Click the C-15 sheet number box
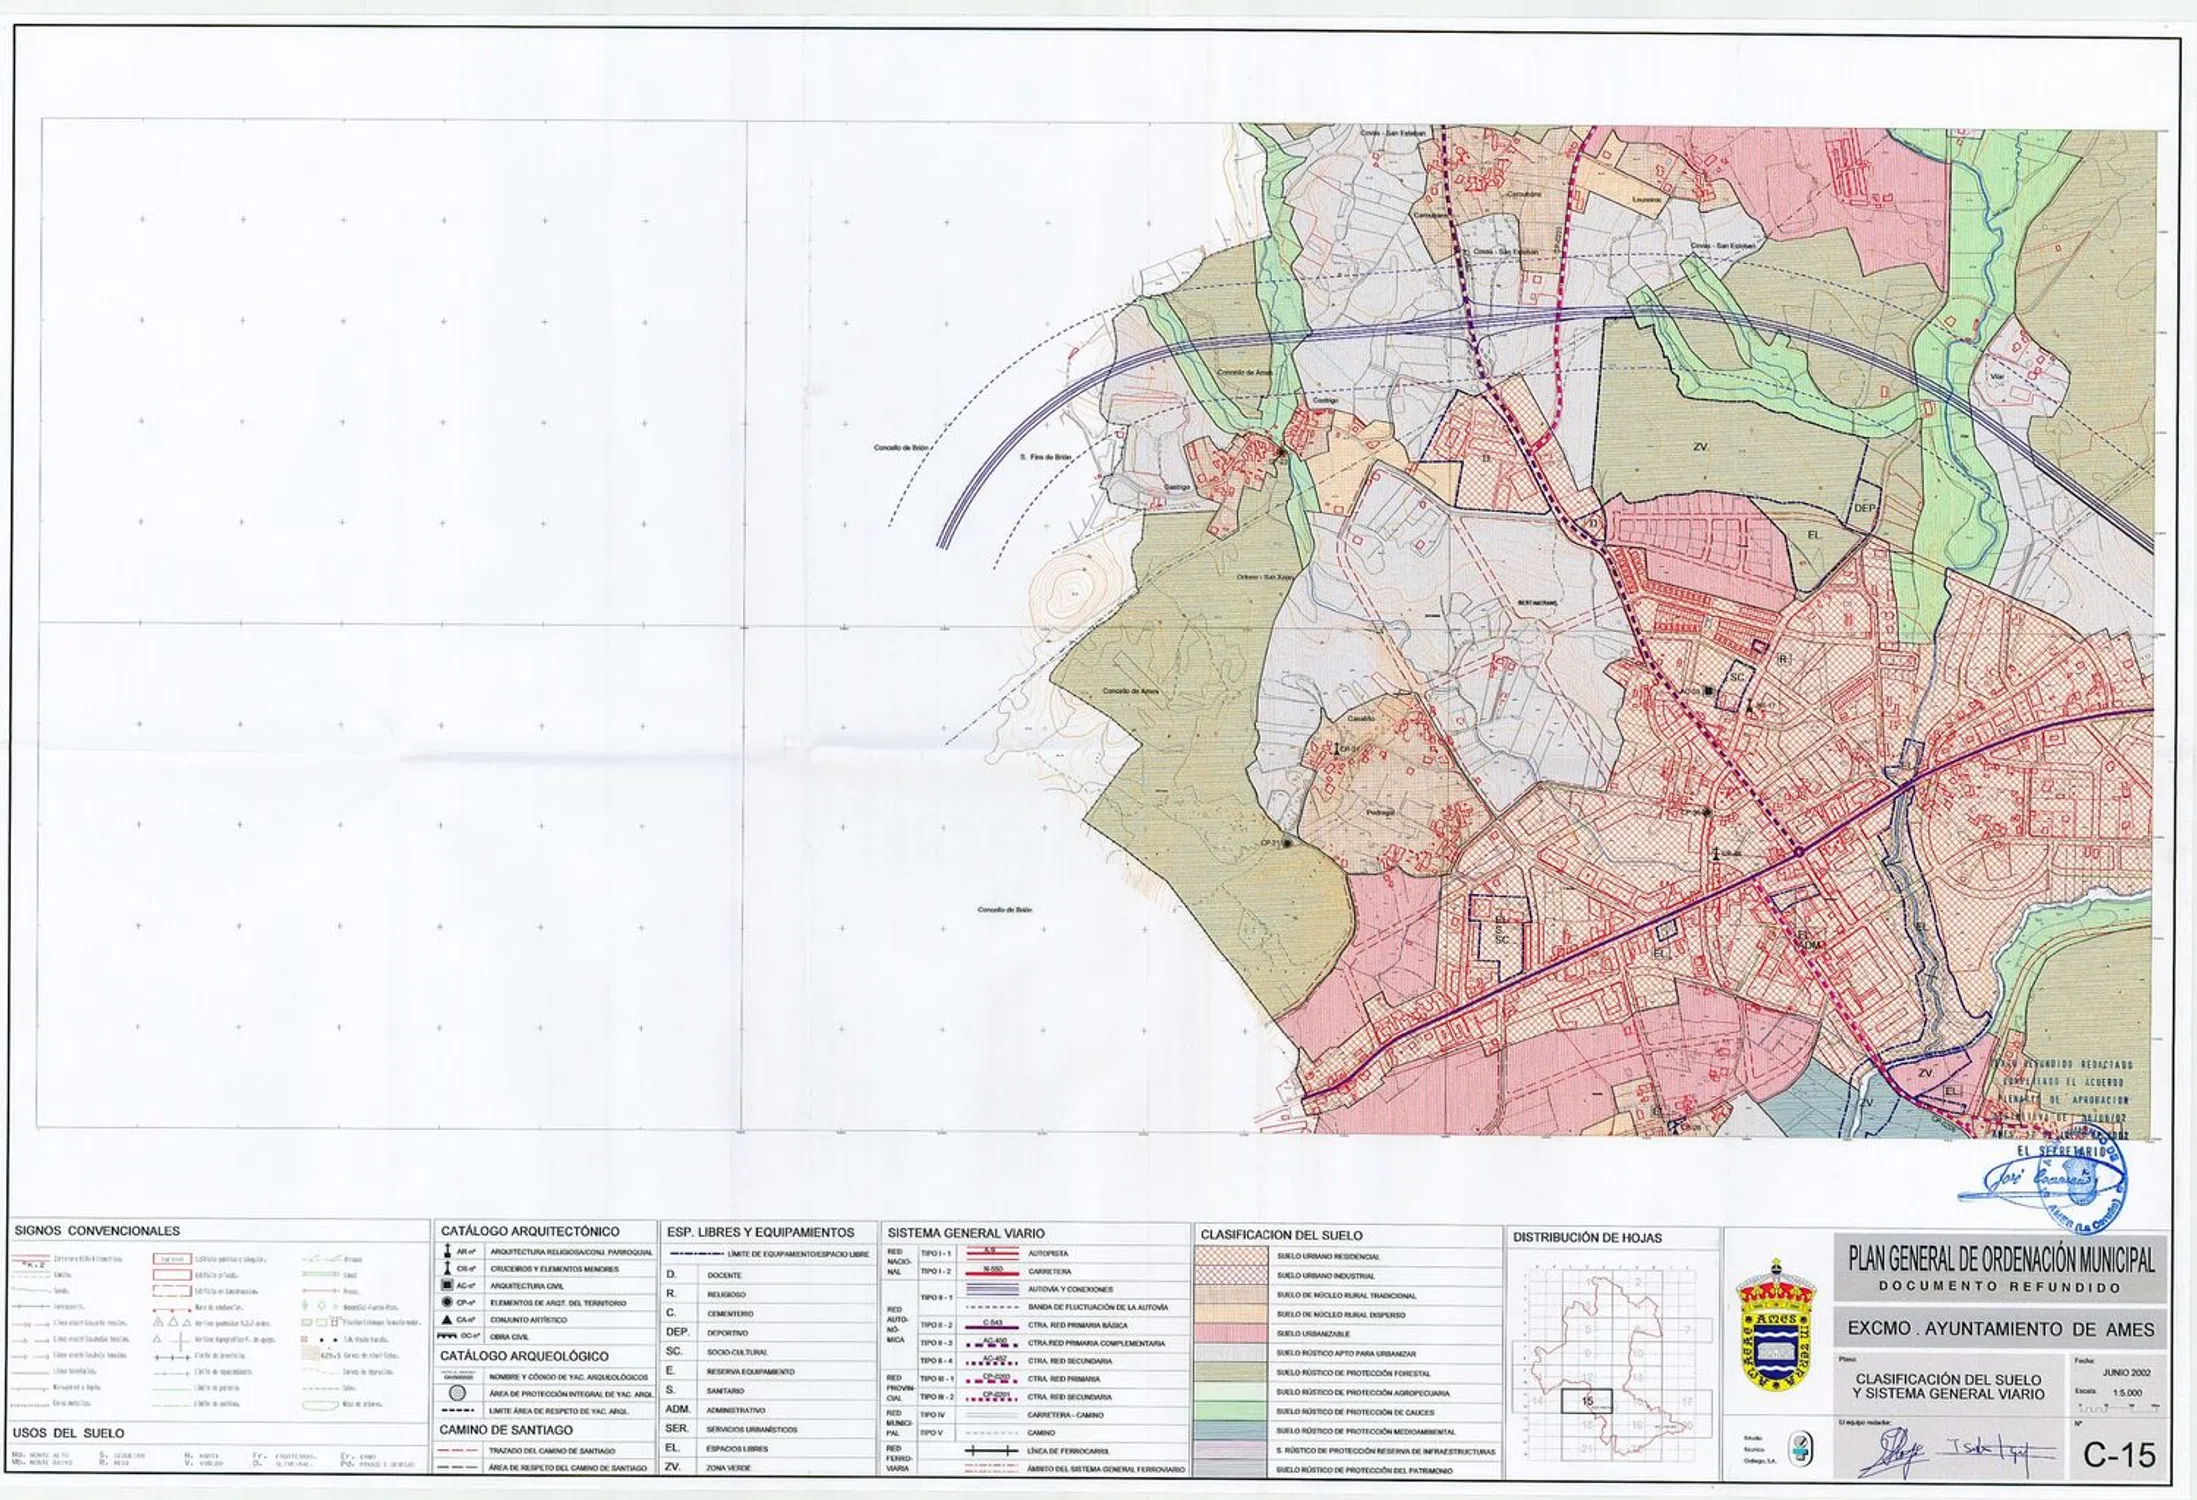 [x=2119, y=1456]
